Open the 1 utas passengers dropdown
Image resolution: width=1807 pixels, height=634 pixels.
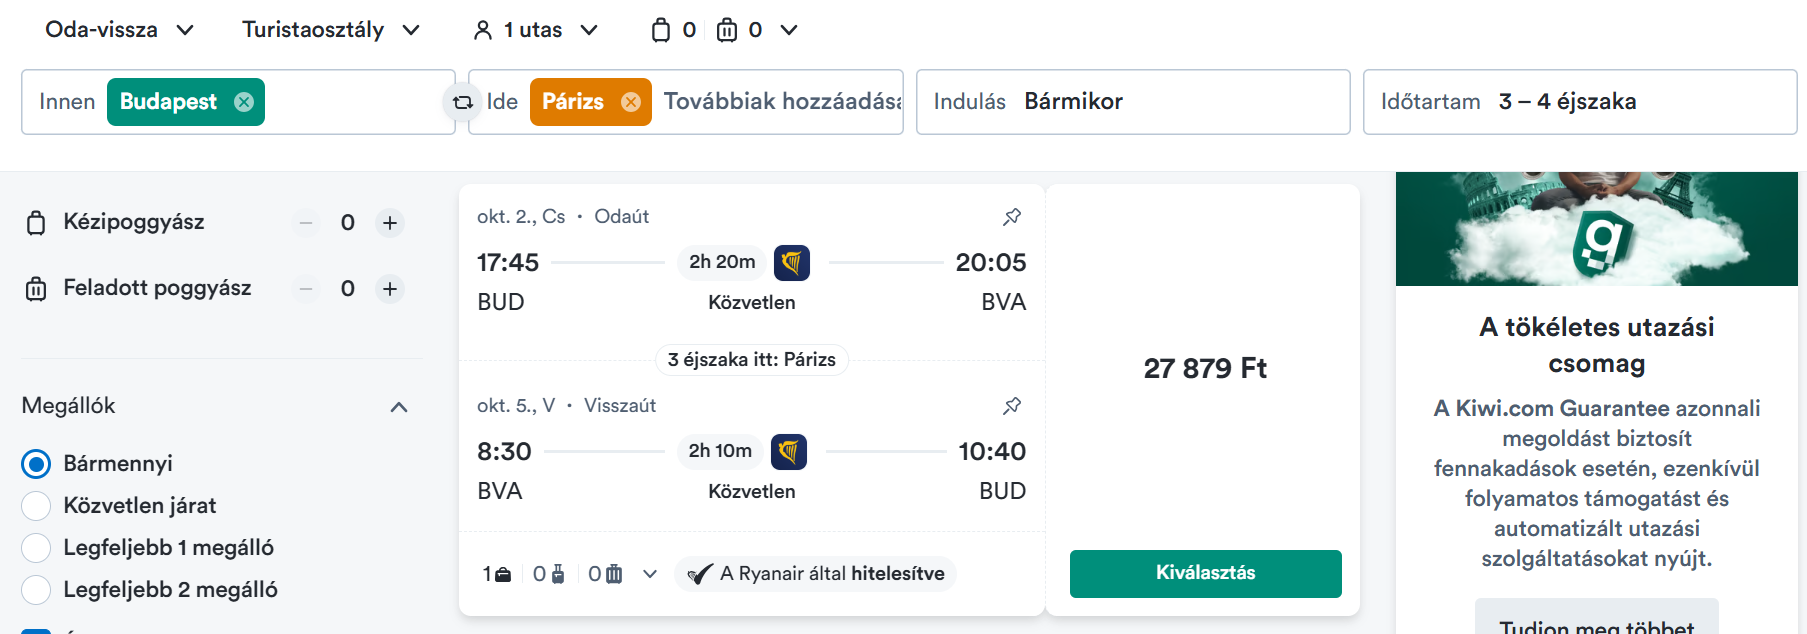535,30
